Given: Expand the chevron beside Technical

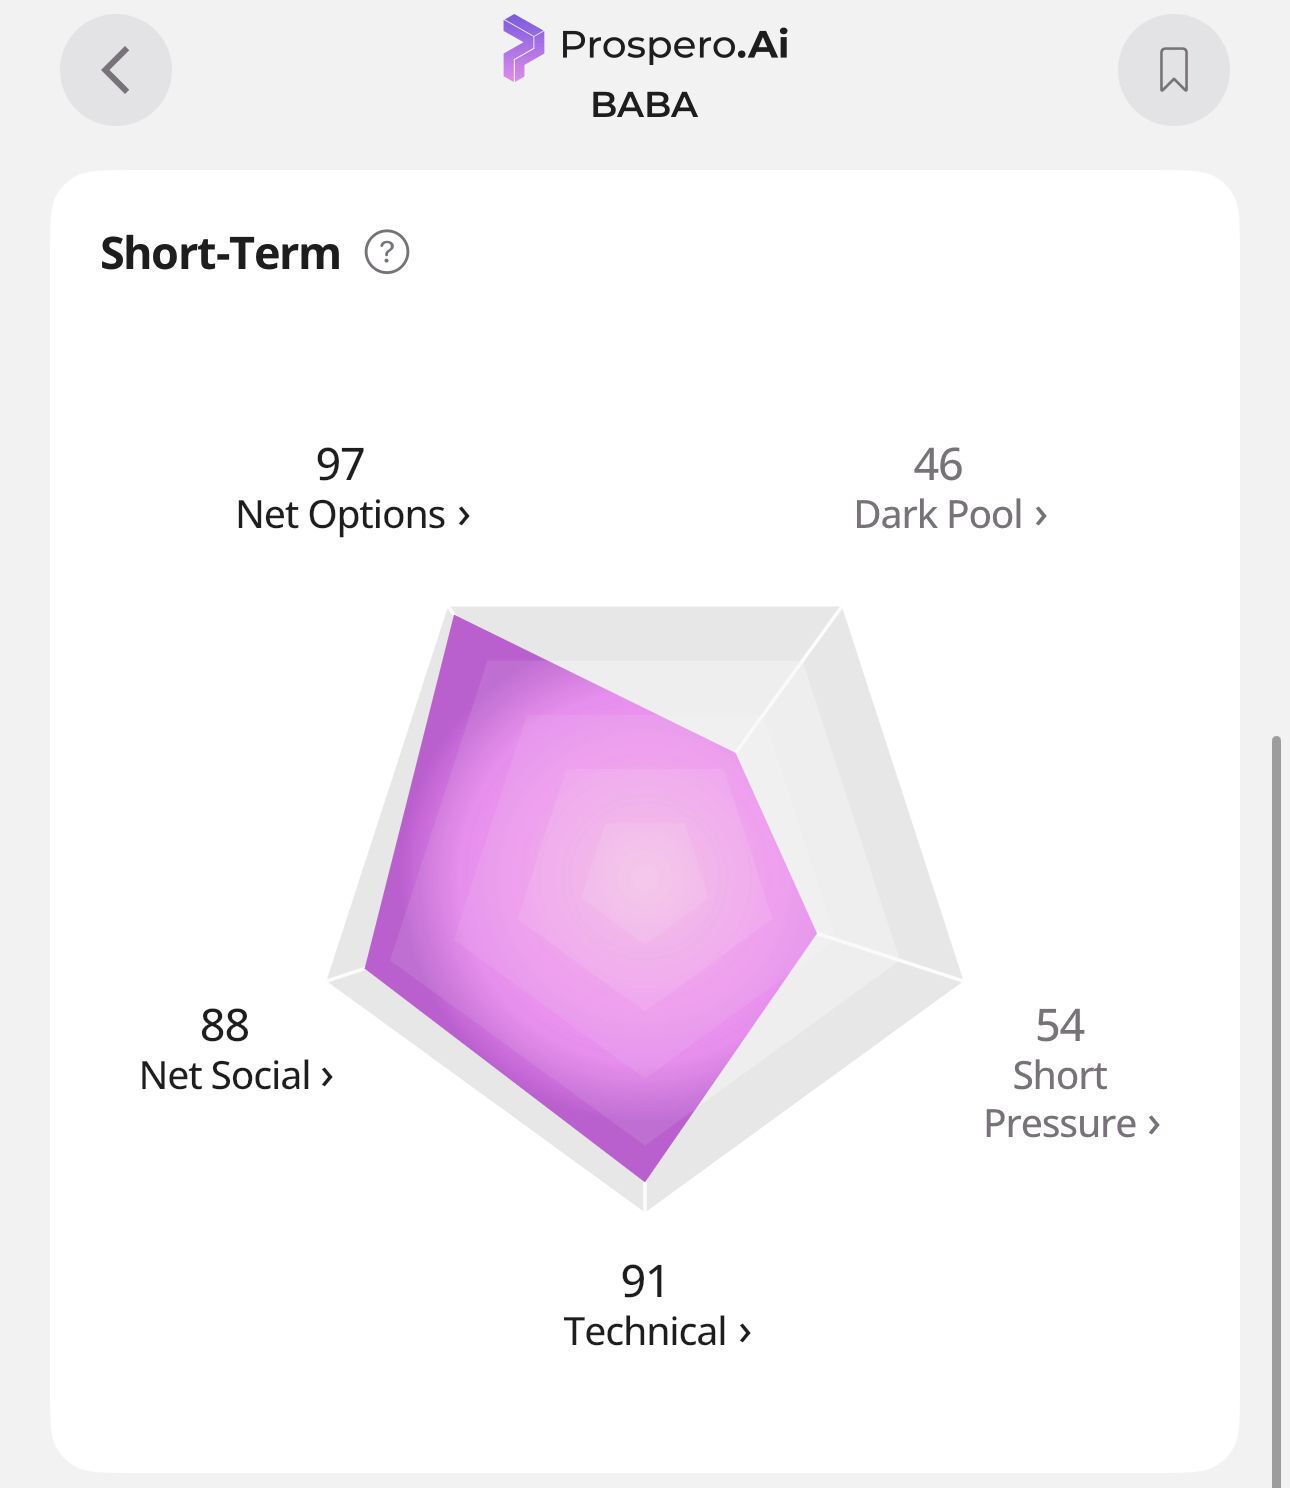Looking at the screenshot, I should pyautogui.click(x=744, y=1333).
